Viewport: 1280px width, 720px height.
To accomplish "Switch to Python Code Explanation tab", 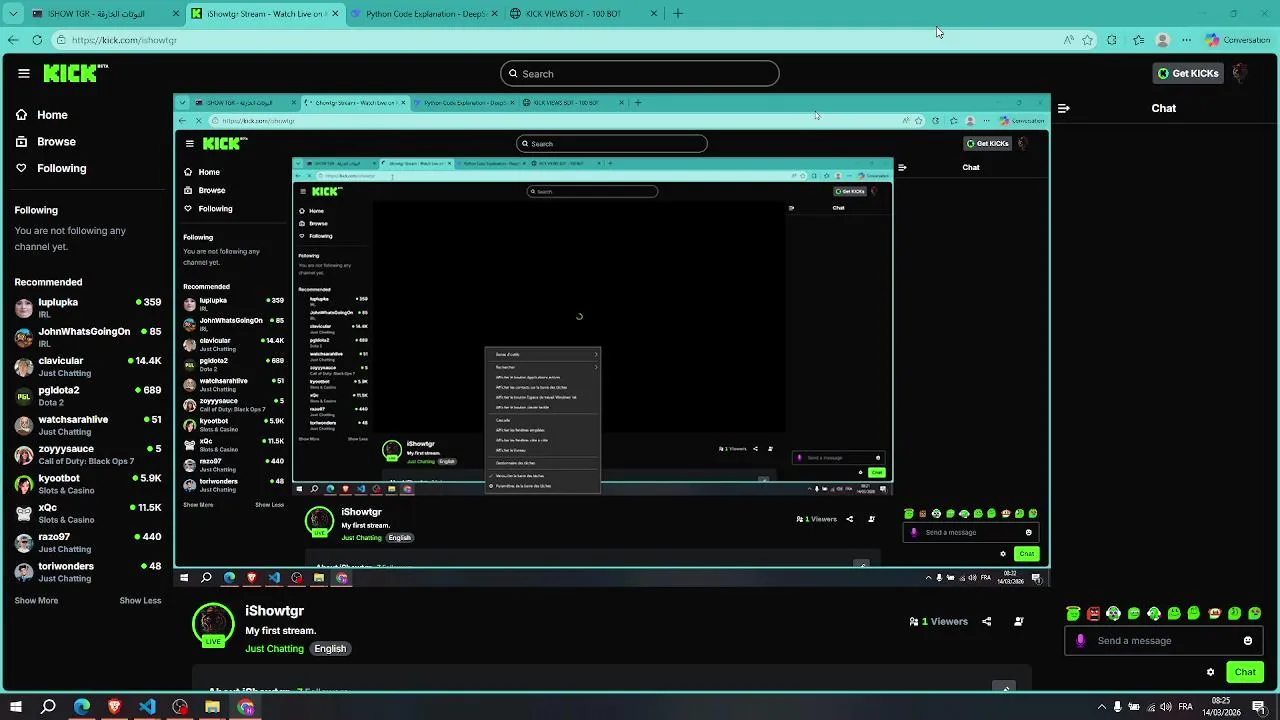I will pyautogui.click(x=425, y=14).
